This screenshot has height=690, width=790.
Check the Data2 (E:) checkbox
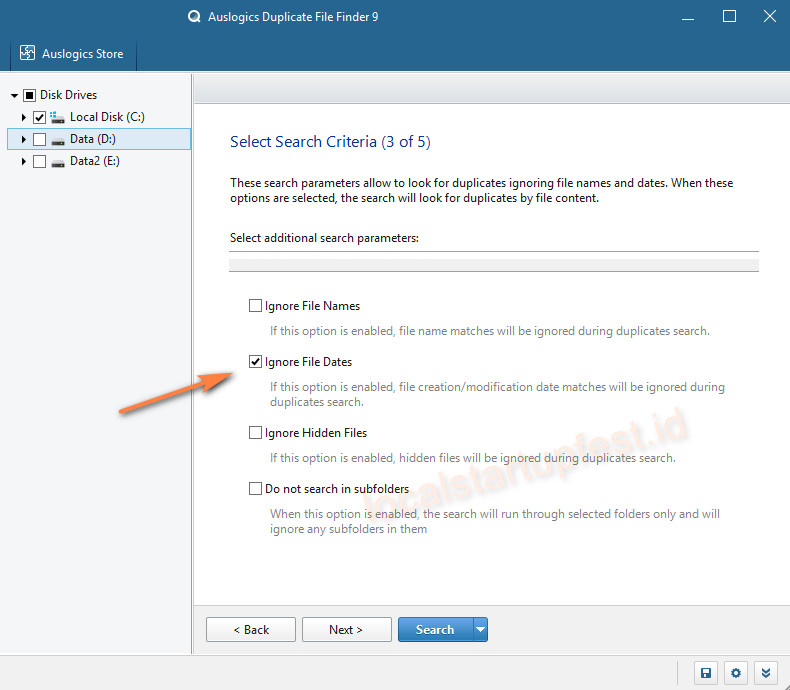click(39, 162)
